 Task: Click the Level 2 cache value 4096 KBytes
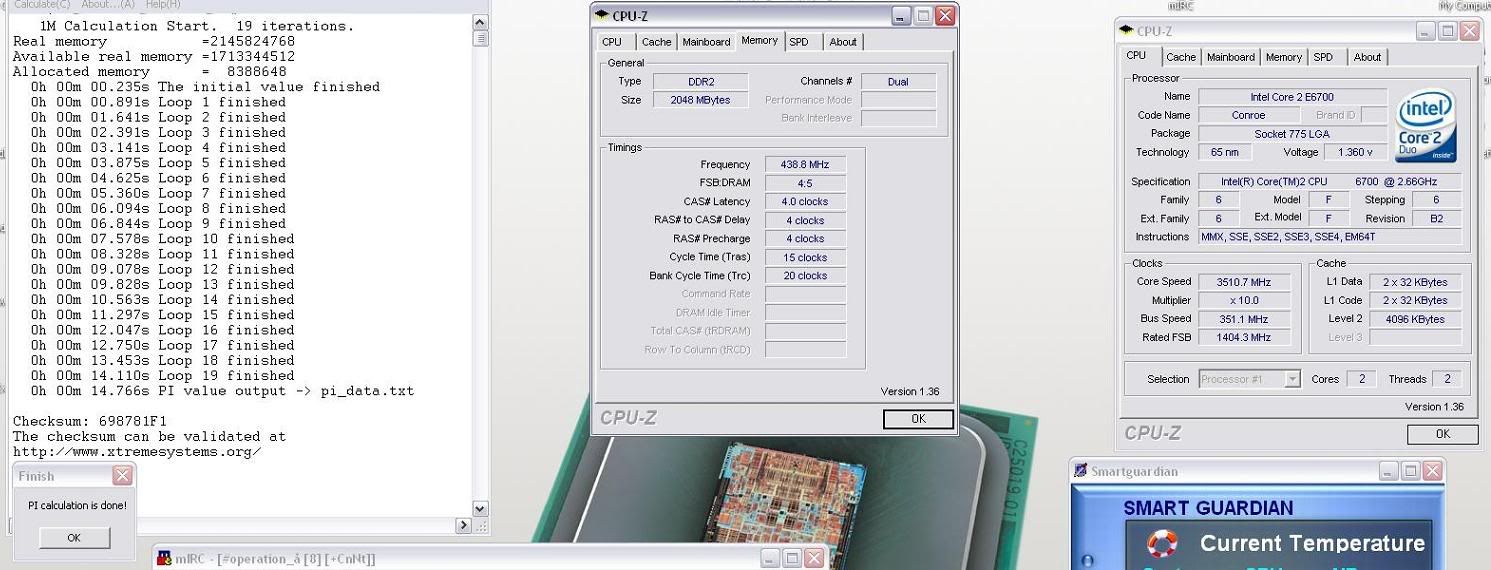1414,319
